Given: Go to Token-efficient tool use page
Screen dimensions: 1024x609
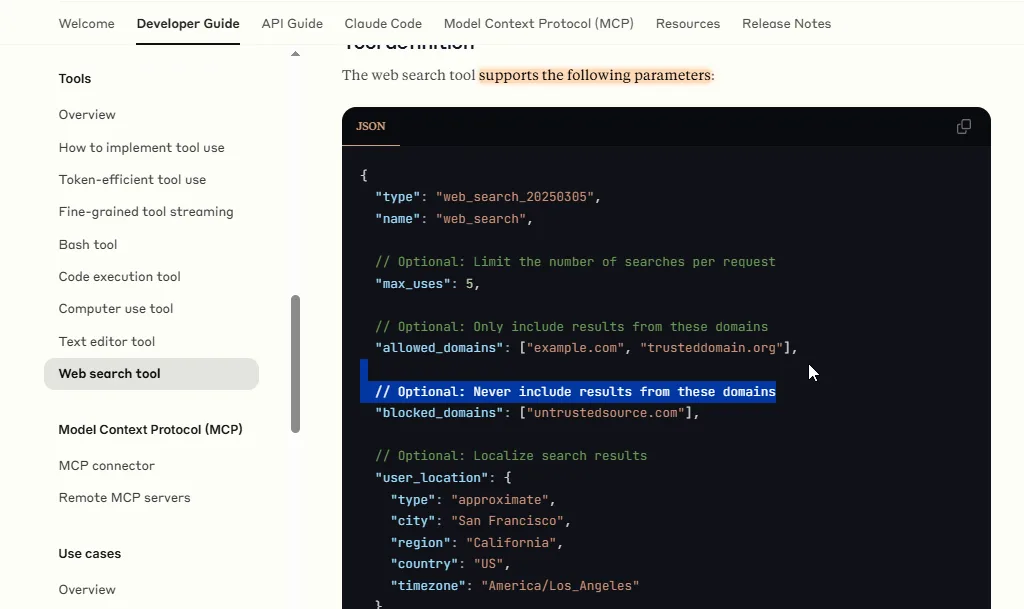Looking at the screenshot, I should 132,180.
